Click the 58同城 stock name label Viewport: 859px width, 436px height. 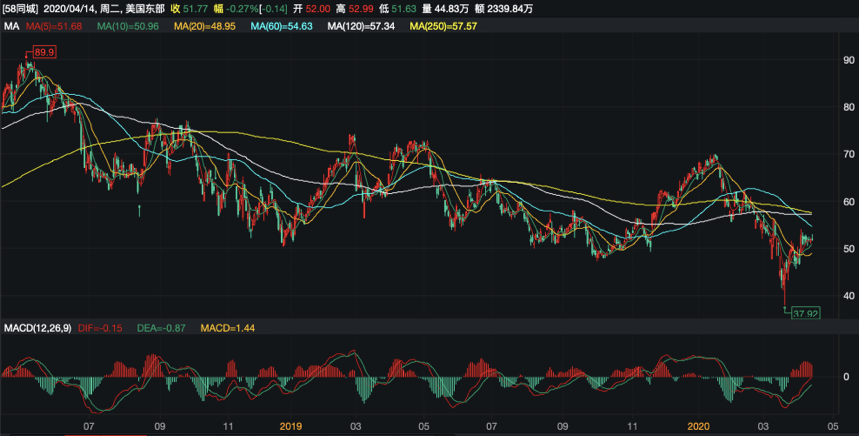[x=21, y=8]
